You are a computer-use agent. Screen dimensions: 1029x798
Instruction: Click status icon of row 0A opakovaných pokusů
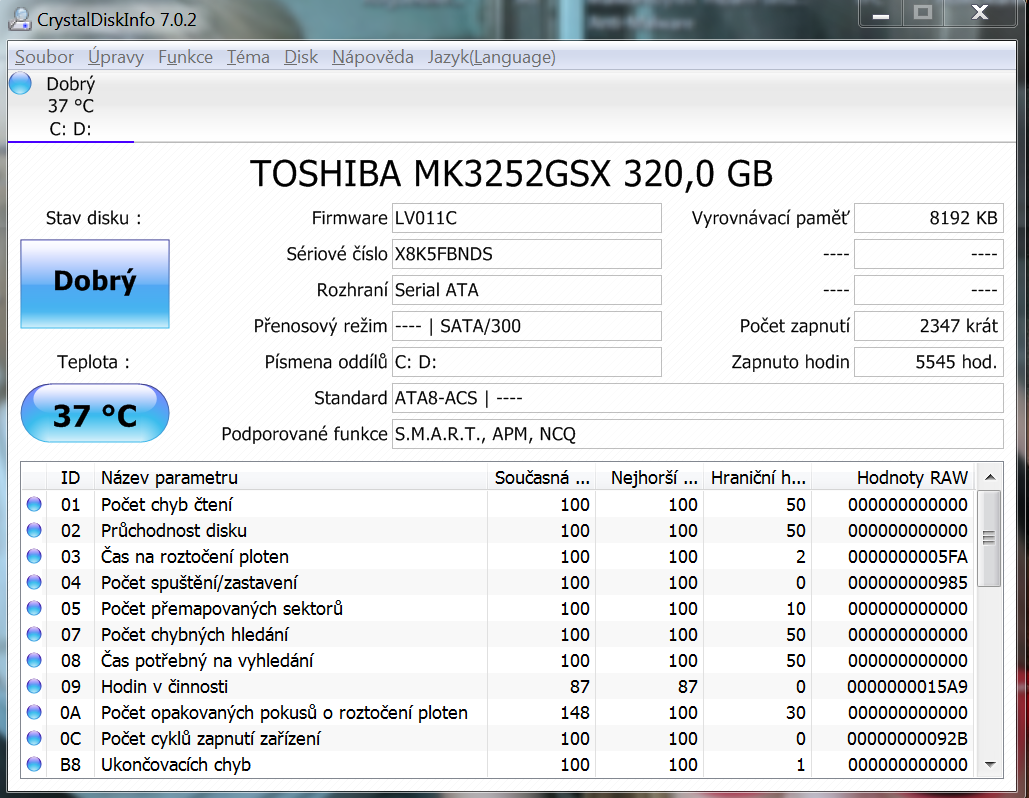[34, 713]
